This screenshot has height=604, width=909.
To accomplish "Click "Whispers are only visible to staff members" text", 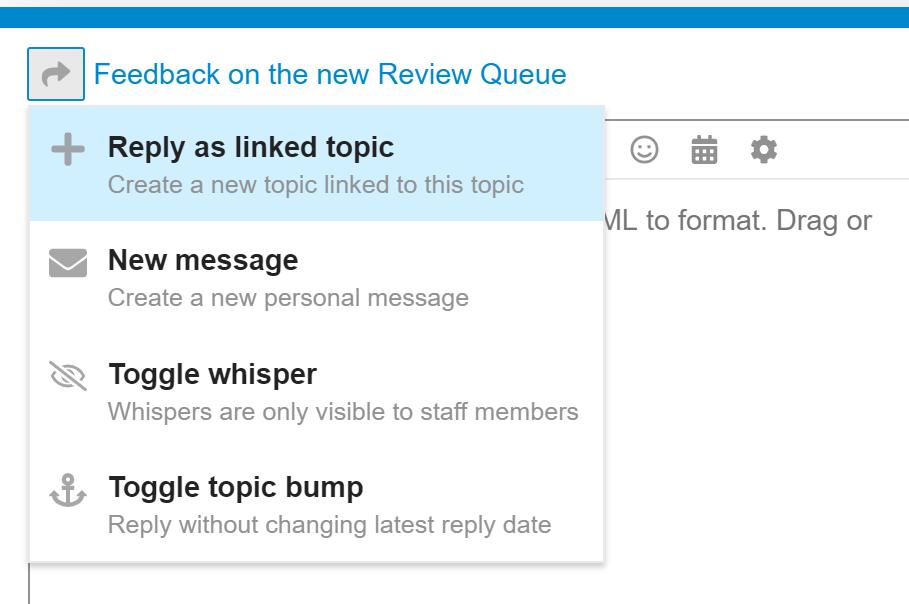I will click(x=343, y=411).
